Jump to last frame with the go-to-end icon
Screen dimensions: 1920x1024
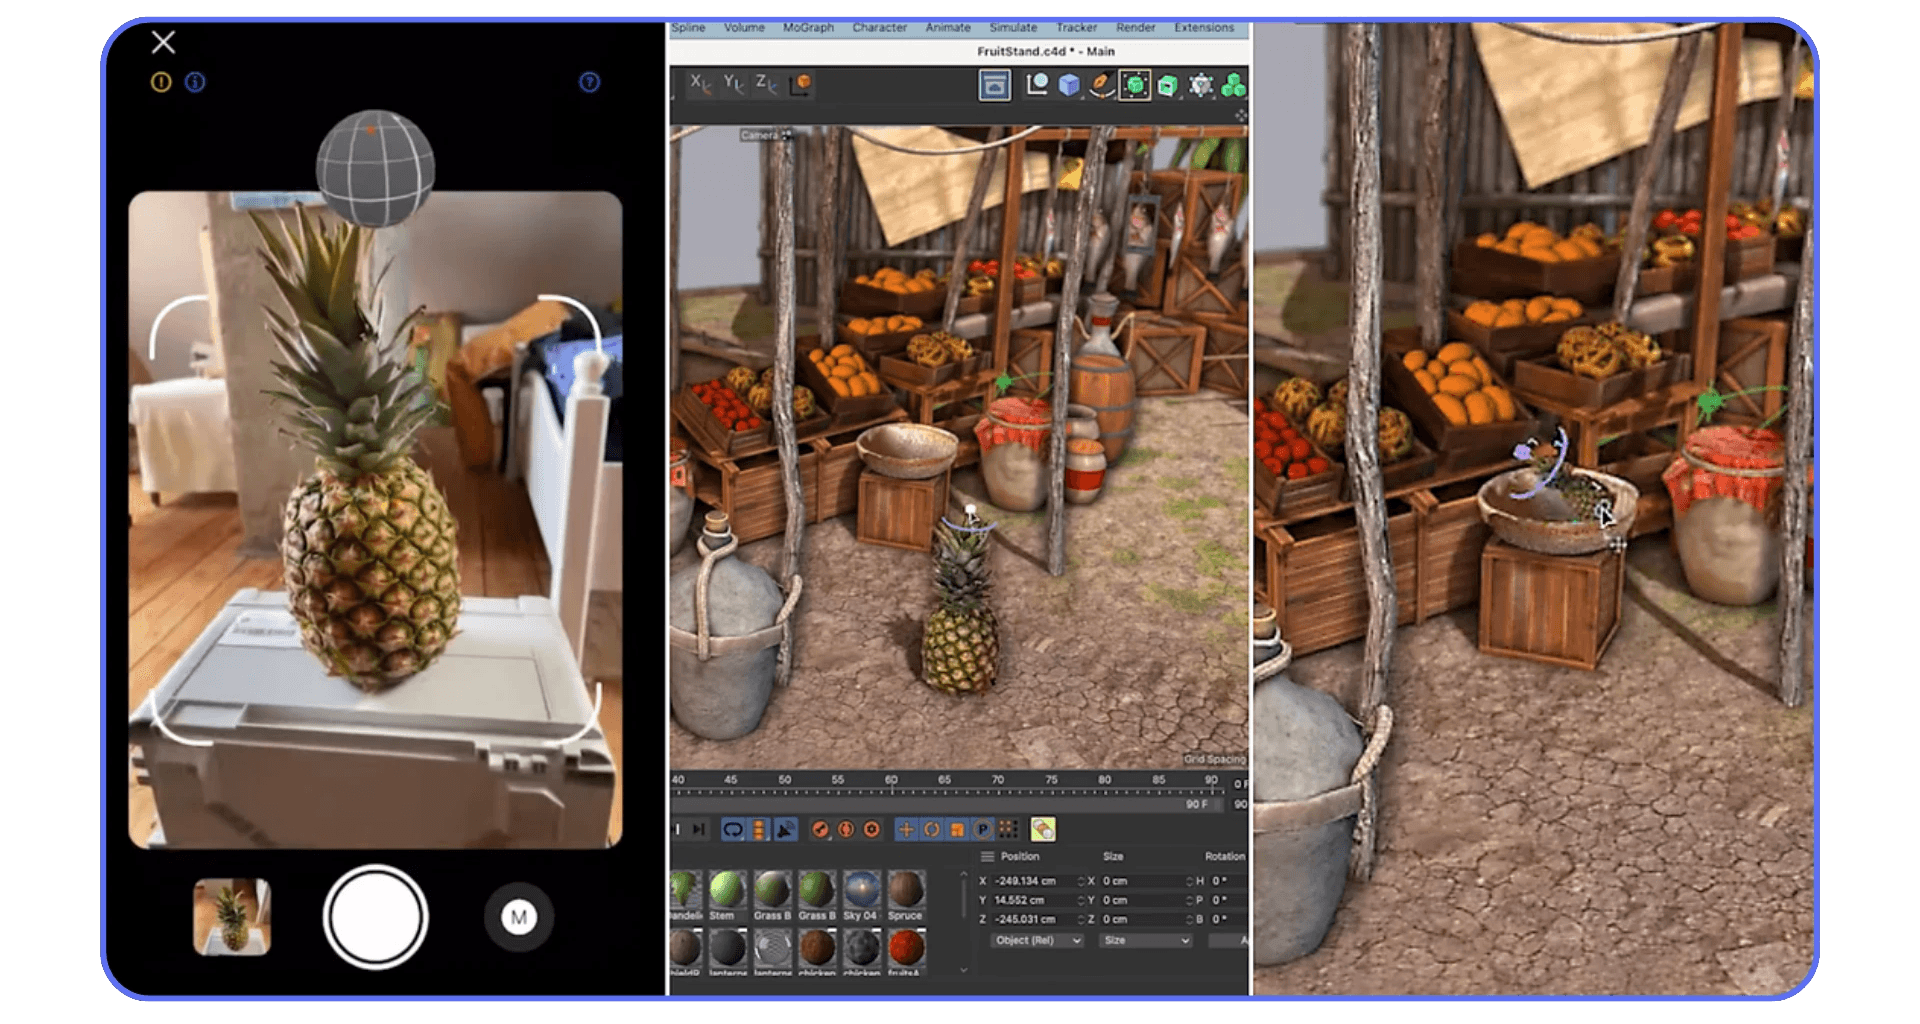click(x=697, y=829)
